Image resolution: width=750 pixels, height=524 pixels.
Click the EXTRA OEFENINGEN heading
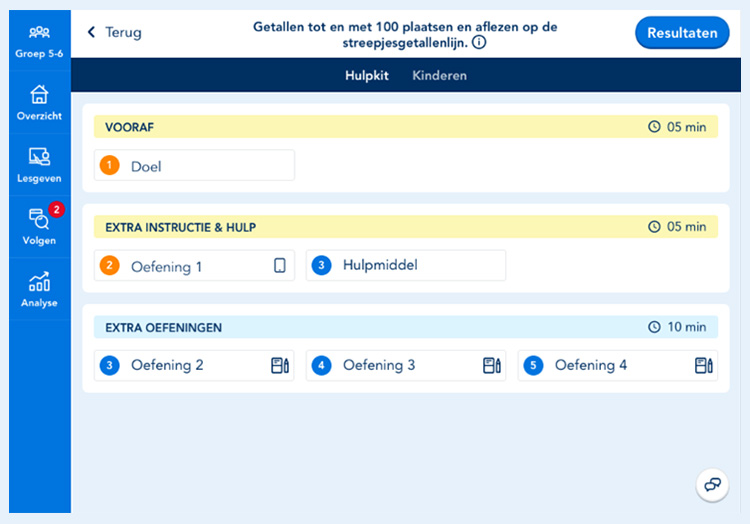(164, 328)
